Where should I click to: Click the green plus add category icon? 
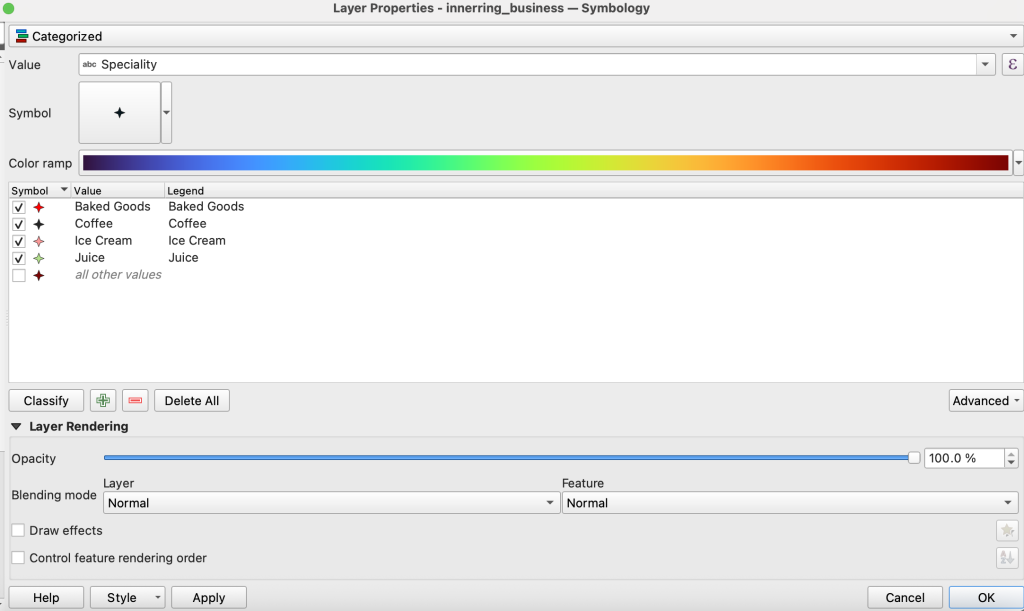(x=101, y=401)
